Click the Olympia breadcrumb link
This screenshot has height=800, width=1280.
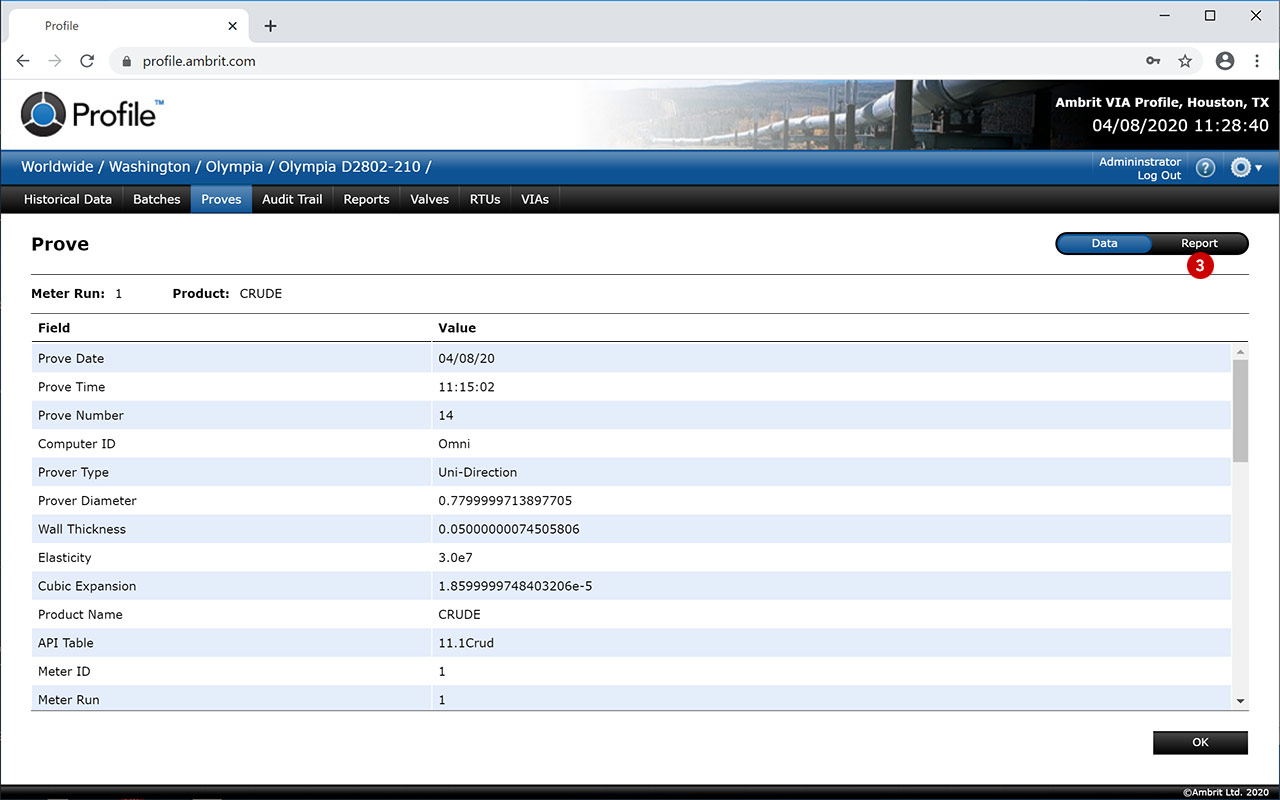234,167
